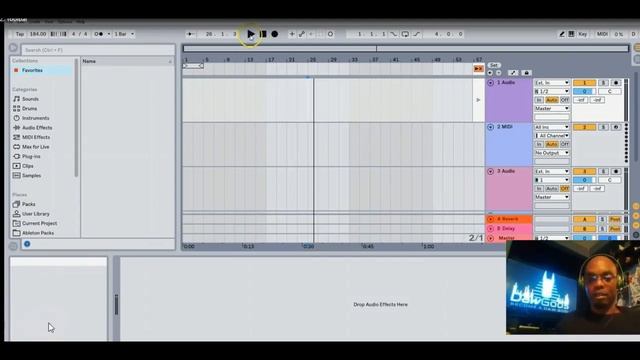Viewport: 640px width, 360px height.
Task: Click the Back to Arrangement orange button
Action: [478, 69]
